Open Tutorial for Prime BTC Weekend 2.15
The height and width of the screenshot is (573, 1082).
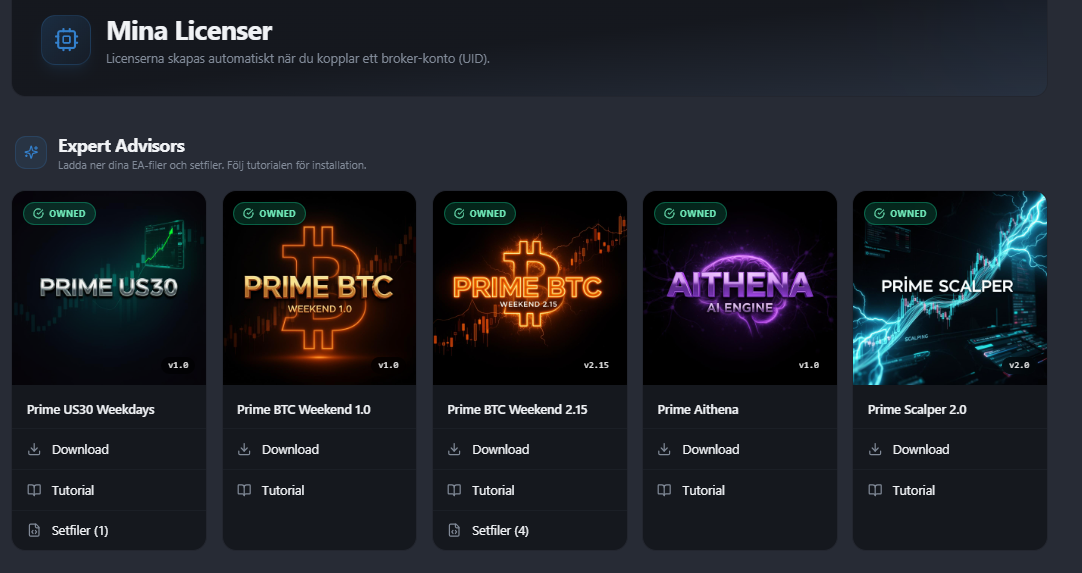(530, 490)
